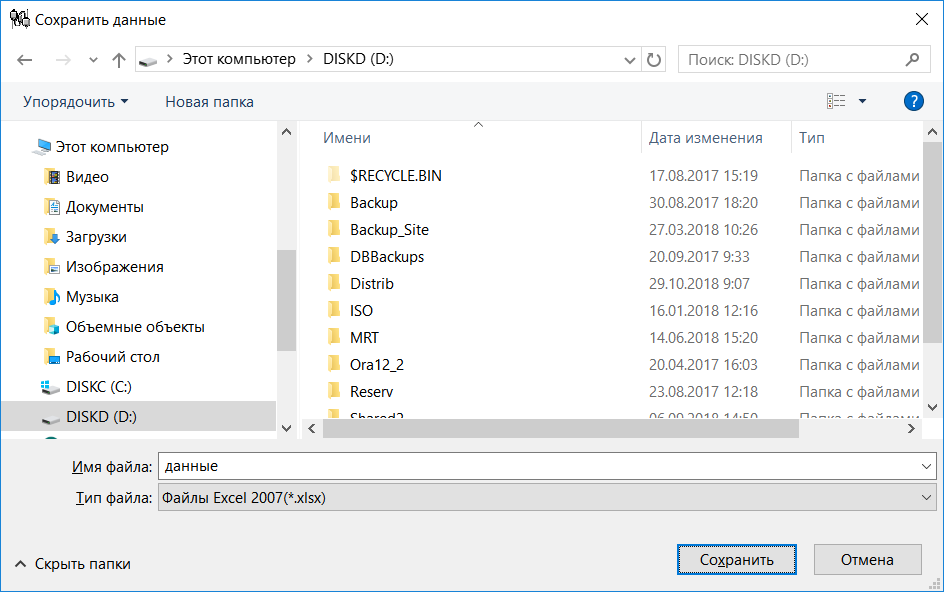This screenshot has height=592, width=944.
Task: Click the Имя column header
Action: (342, 136)
